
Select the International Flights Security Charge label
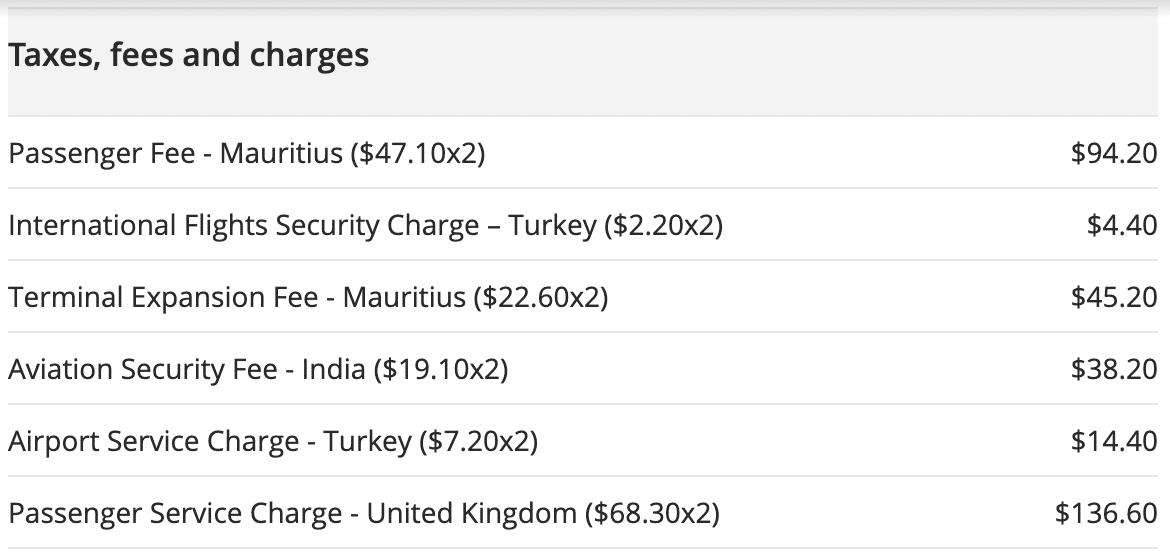pyautogui.click(x=300, y=226)
